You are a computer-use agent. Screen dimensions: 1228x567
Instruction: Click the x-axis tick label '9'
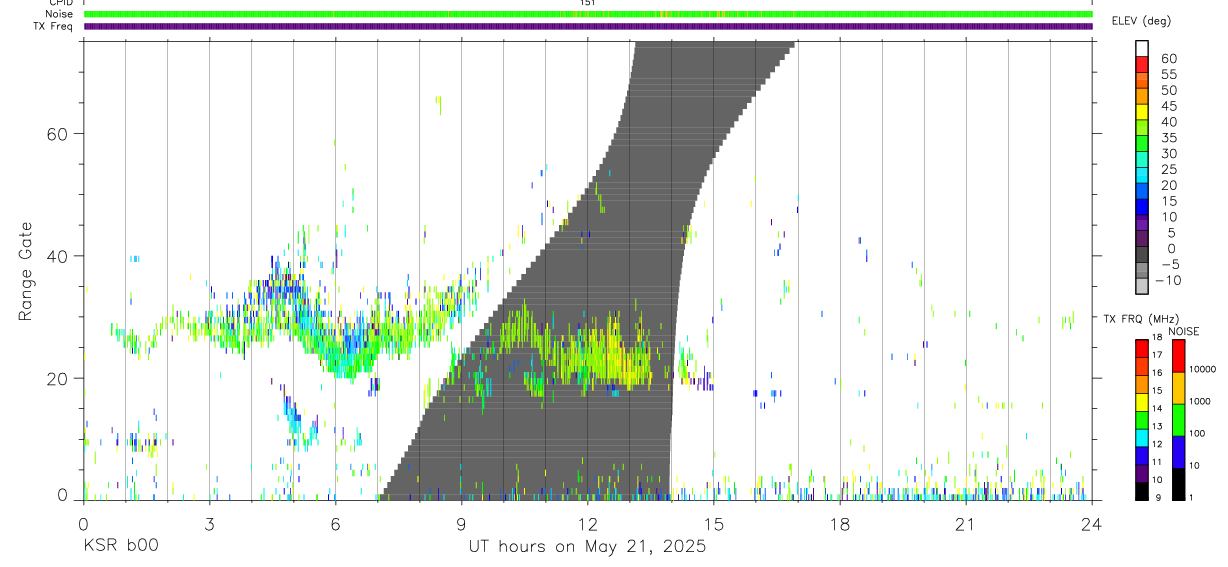(461, 524)
